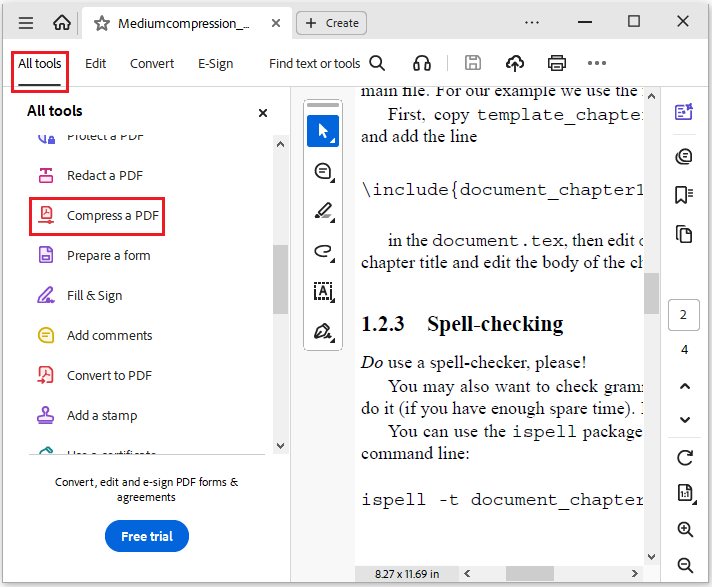Zoom in on the document
This screenshot has width=712, height=587.
685,529
